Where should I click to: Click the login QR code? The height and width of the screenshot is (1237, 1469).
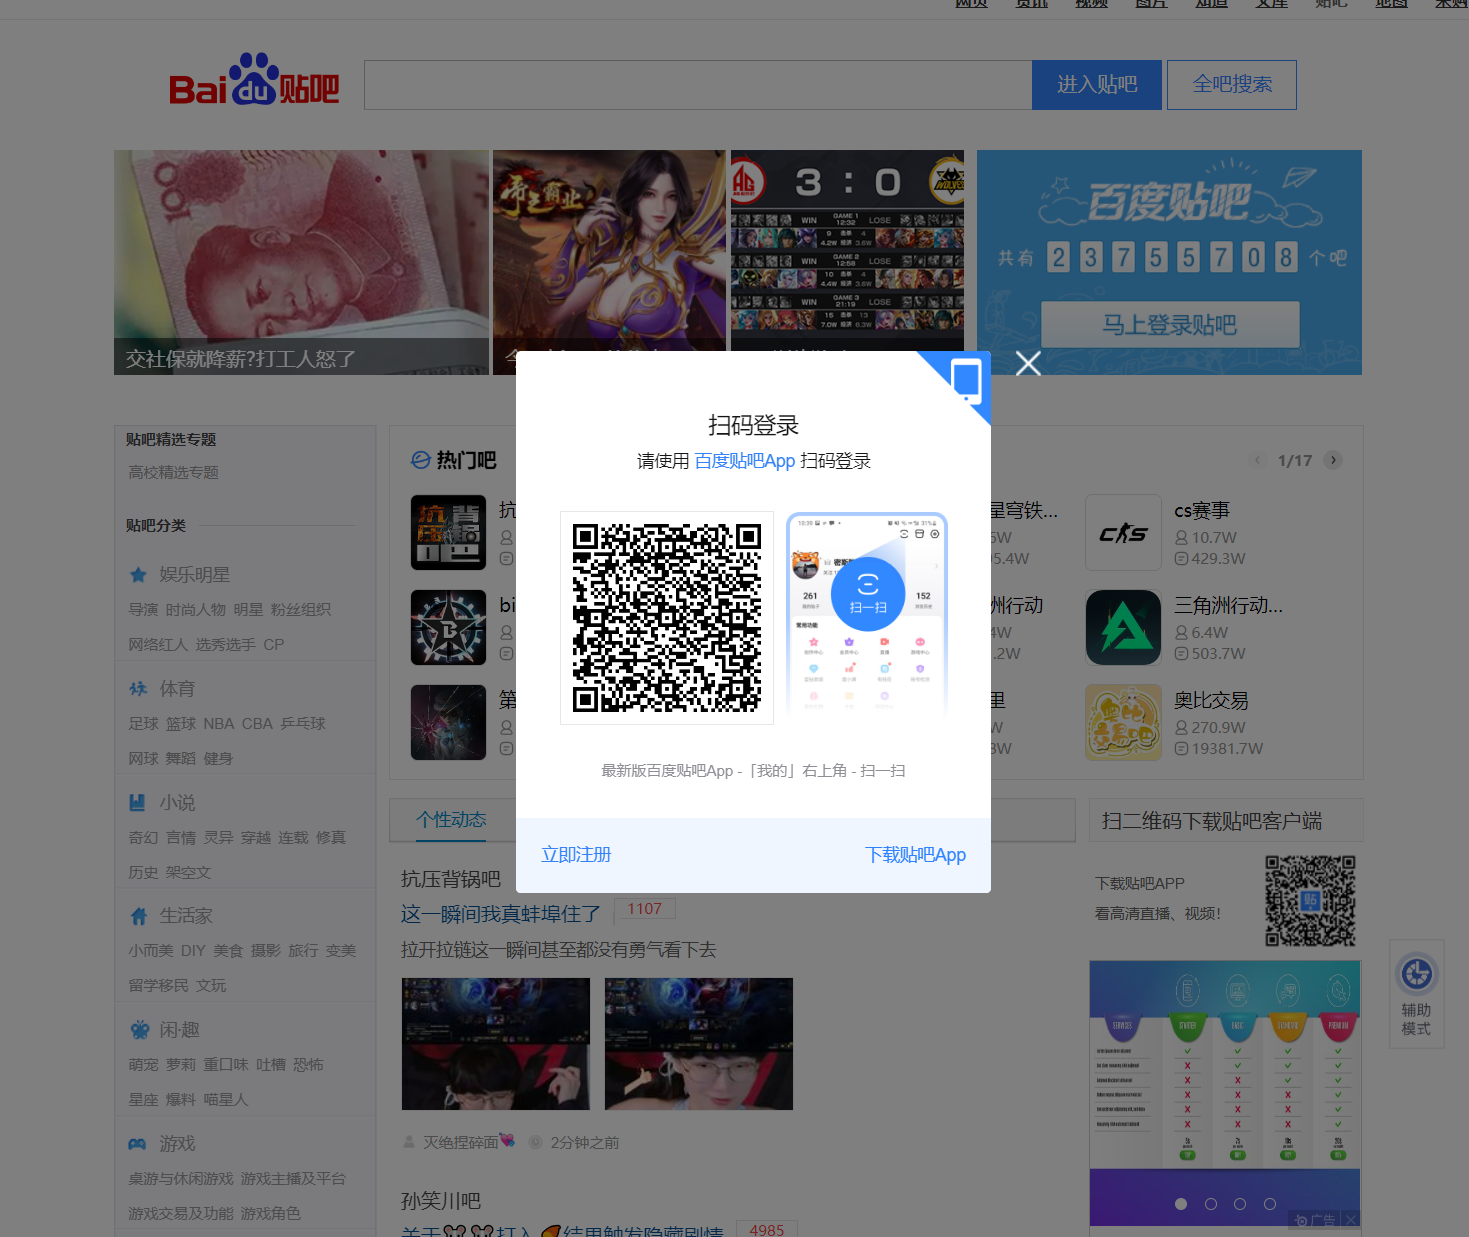(x=667, y=618)
